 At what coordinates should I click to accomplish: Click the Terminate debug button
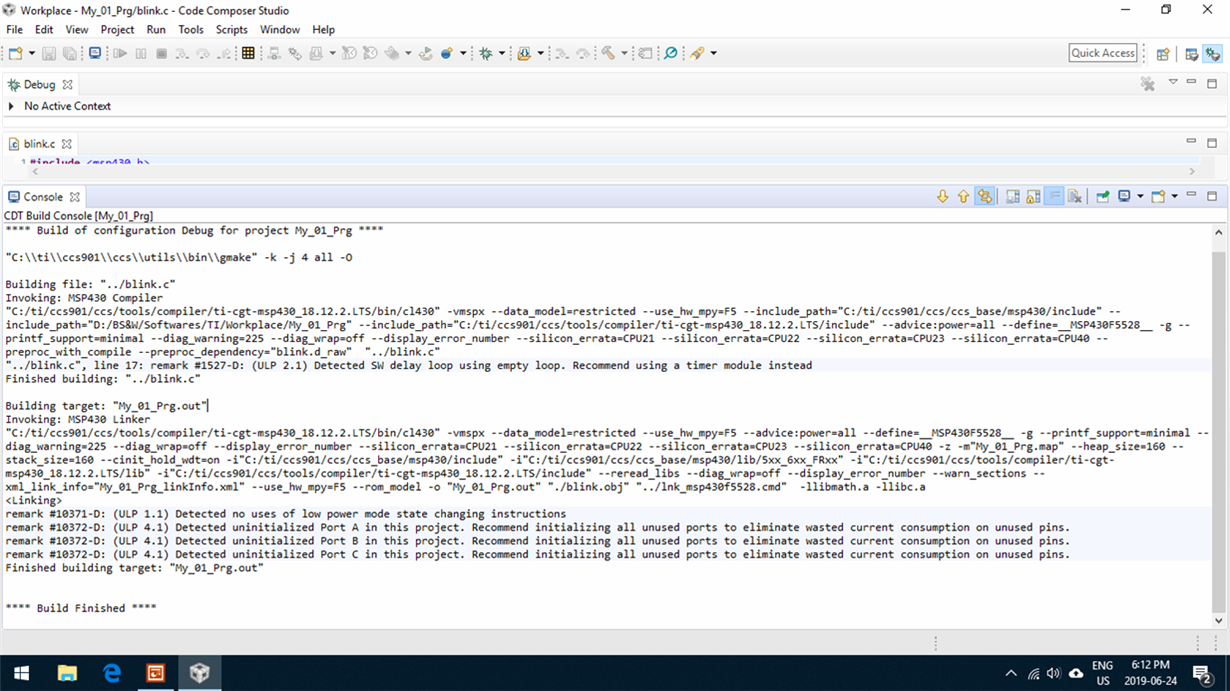(x=161, y=53)
